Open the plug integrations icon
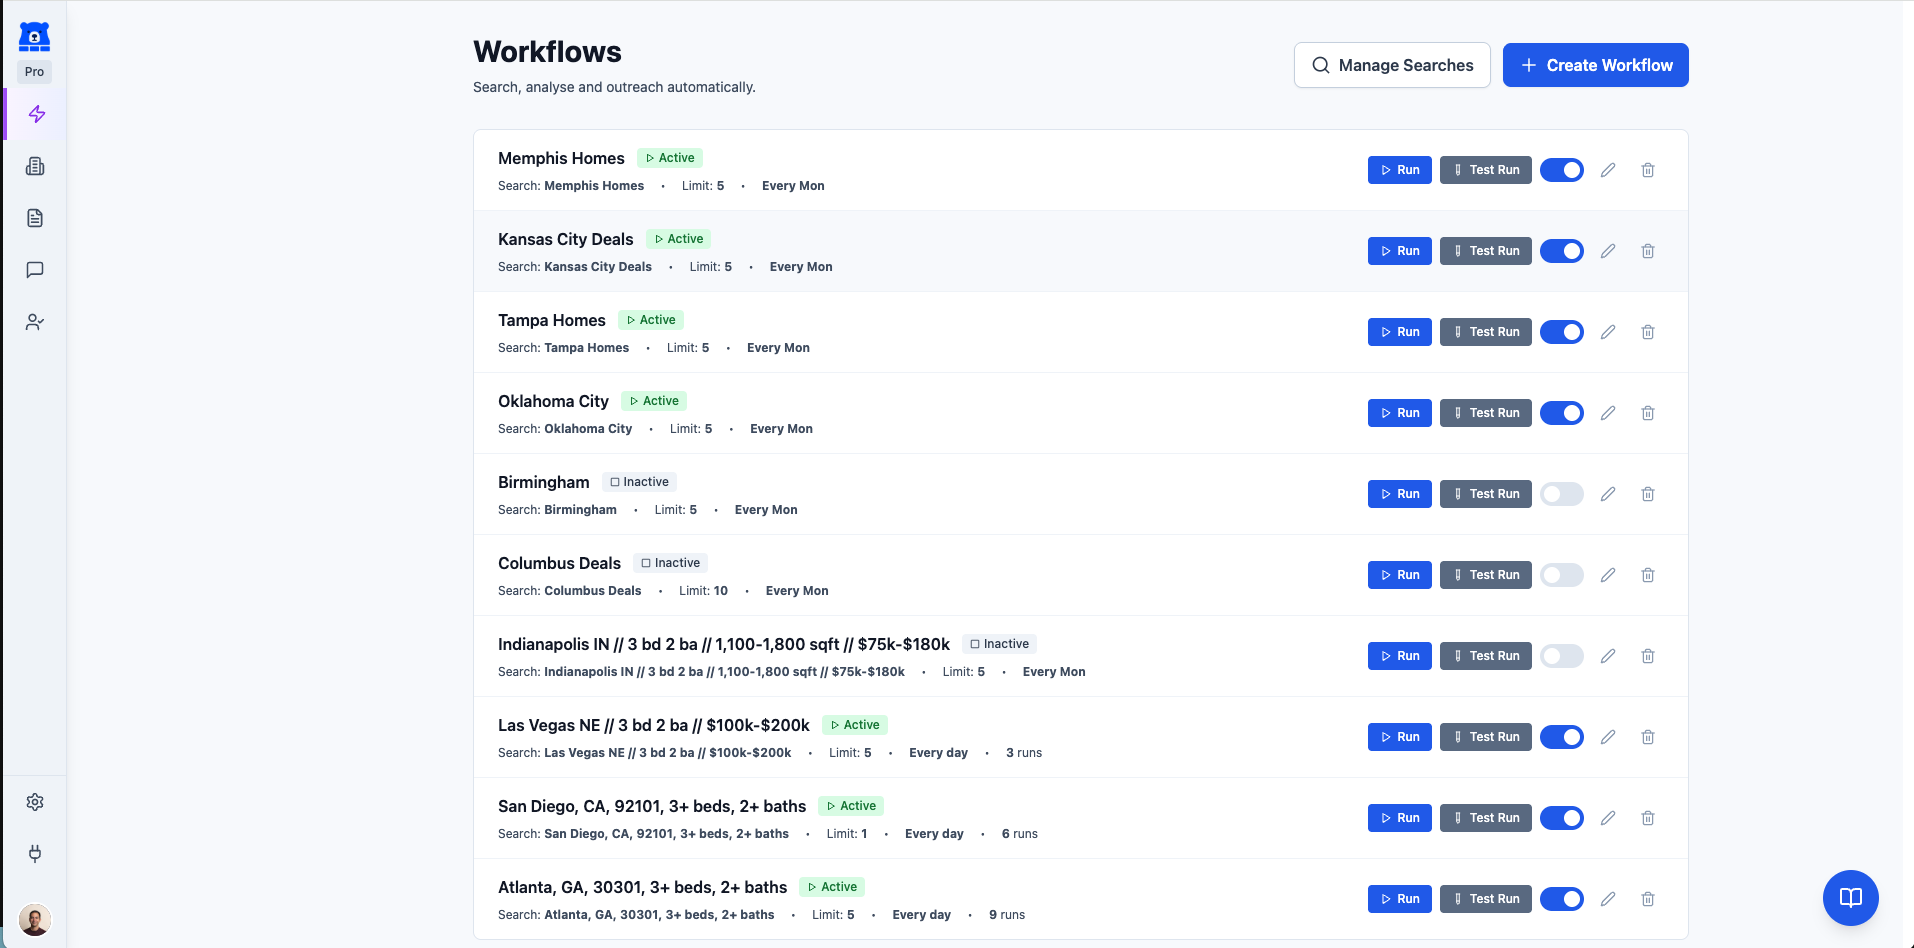The height and width of the screenshot is (948, 1914). [x=35, y=854]
